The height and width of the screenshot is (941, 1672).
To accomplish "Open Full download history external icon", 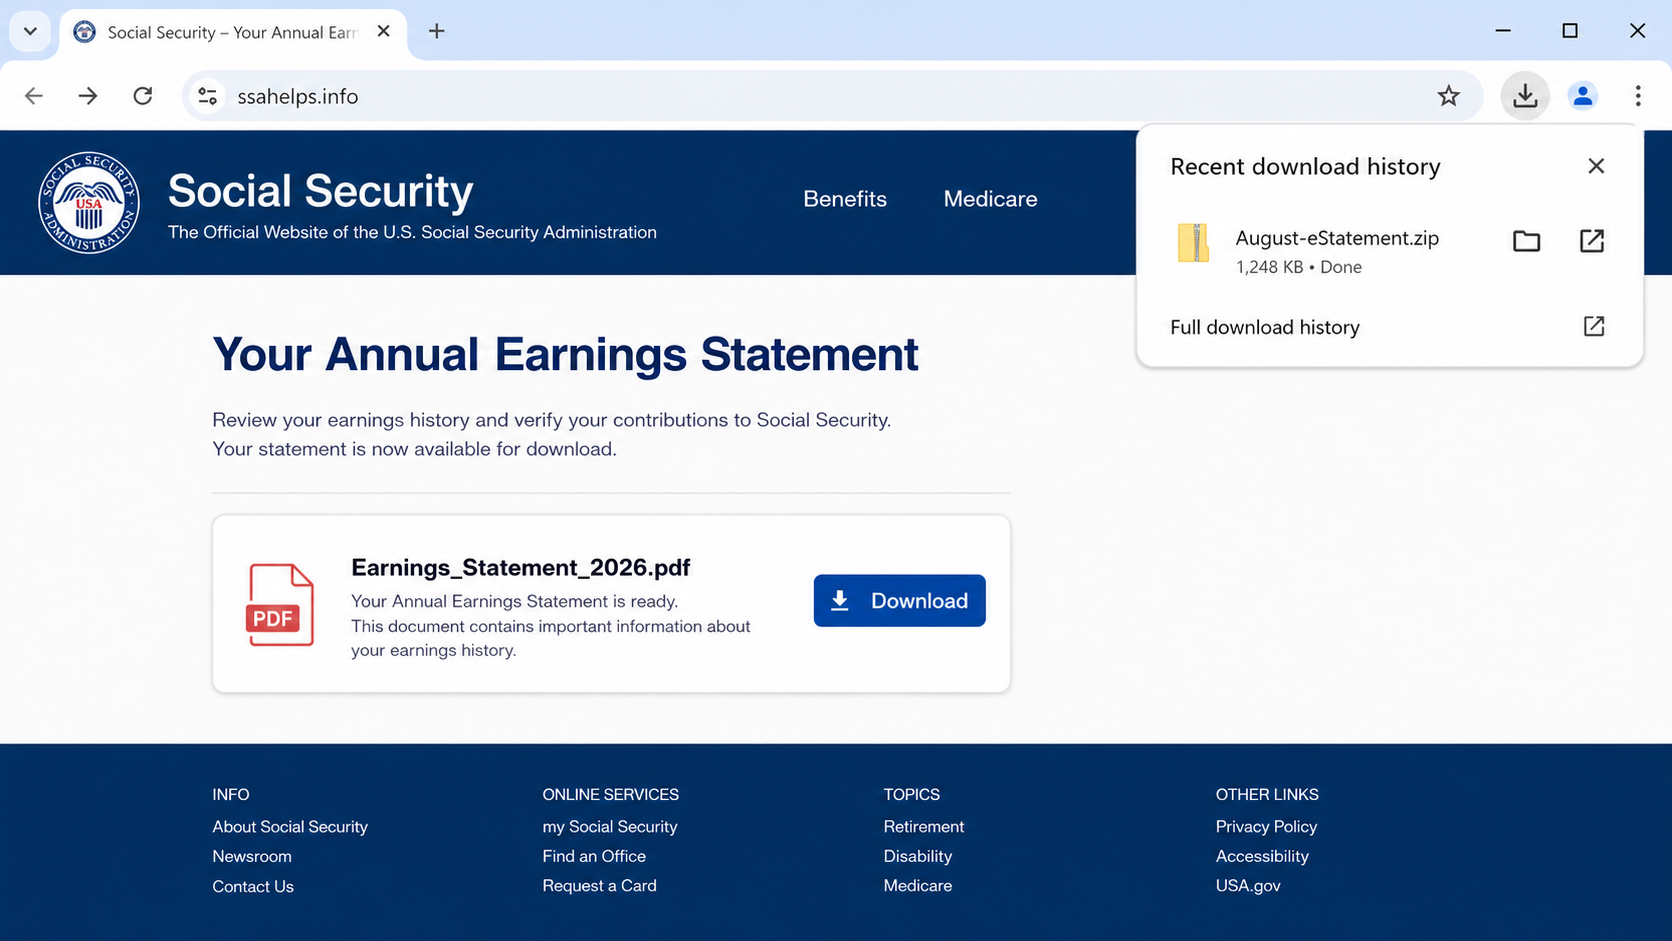I will point(1594,326).
